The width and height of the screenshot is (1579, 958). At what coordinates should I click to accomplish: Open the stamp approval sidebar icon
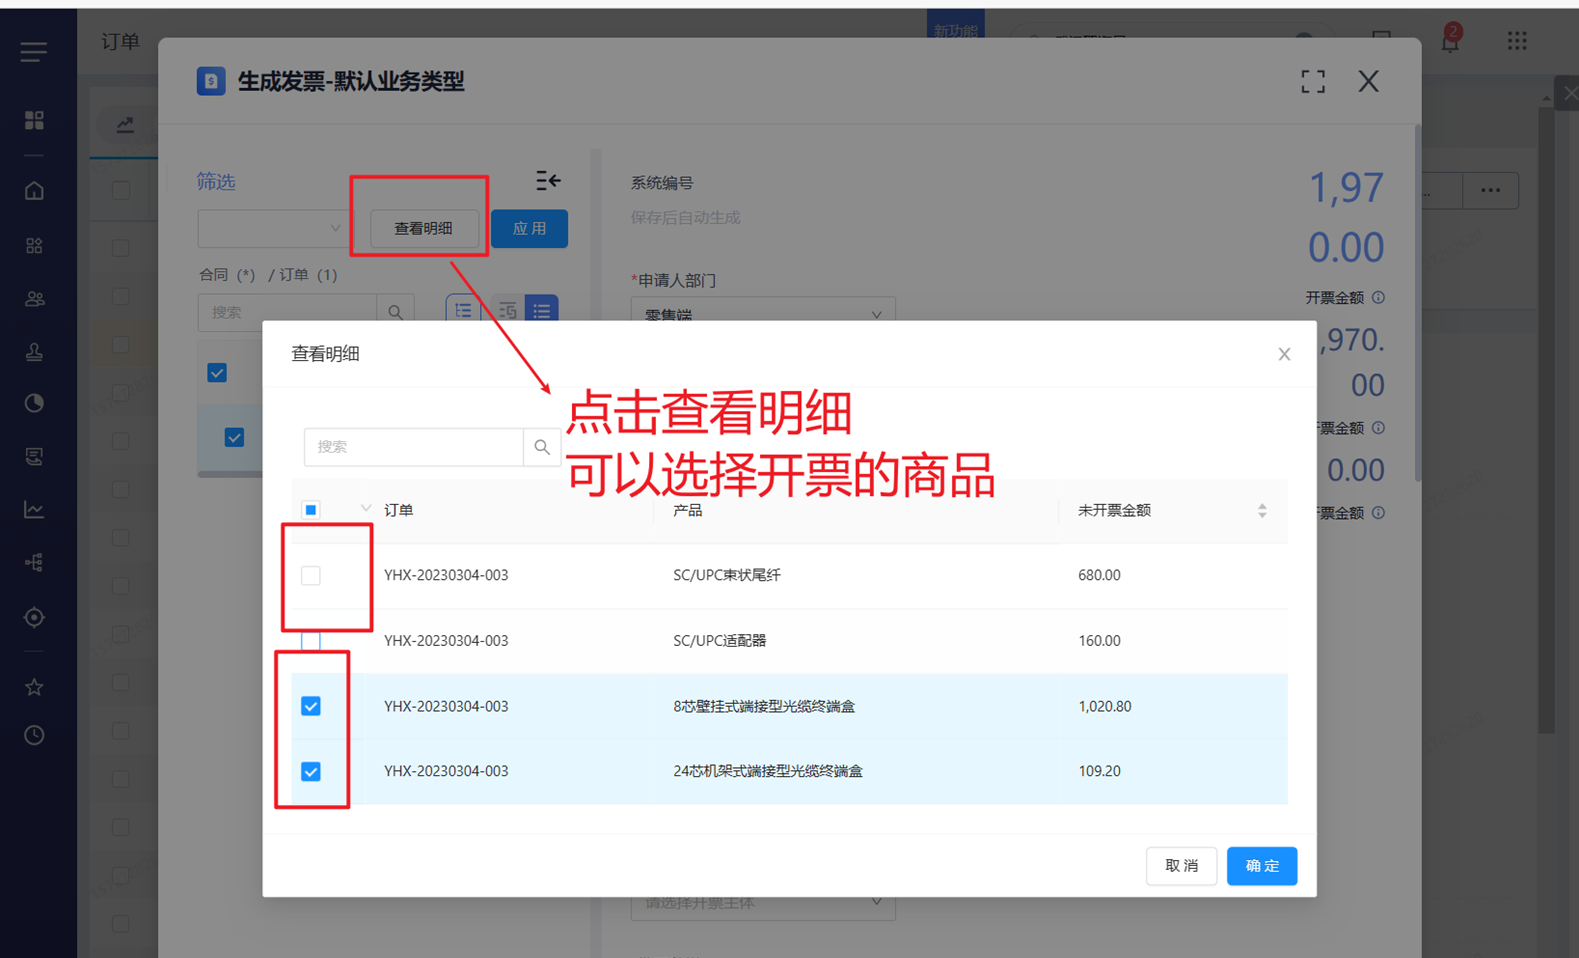(34, 351)
